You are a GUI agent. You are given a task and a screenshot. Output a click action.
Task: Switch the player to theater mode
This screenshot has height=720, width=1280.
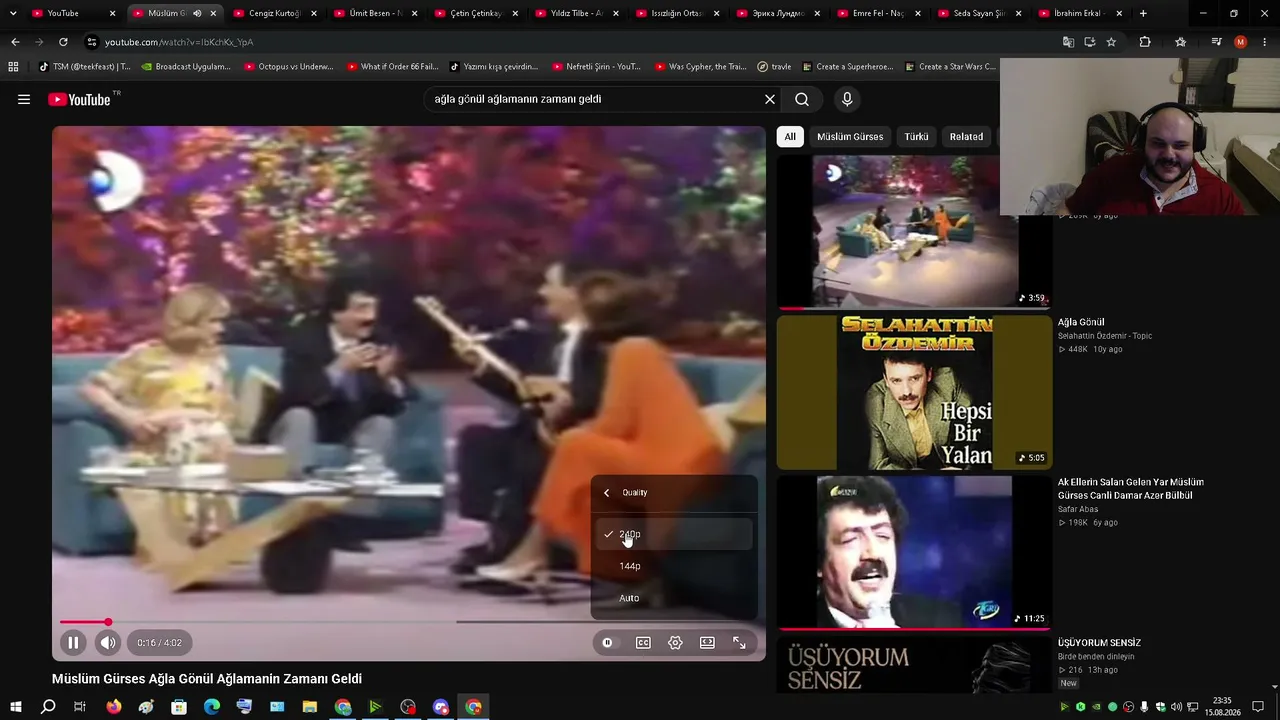click(x=707, y=643)
